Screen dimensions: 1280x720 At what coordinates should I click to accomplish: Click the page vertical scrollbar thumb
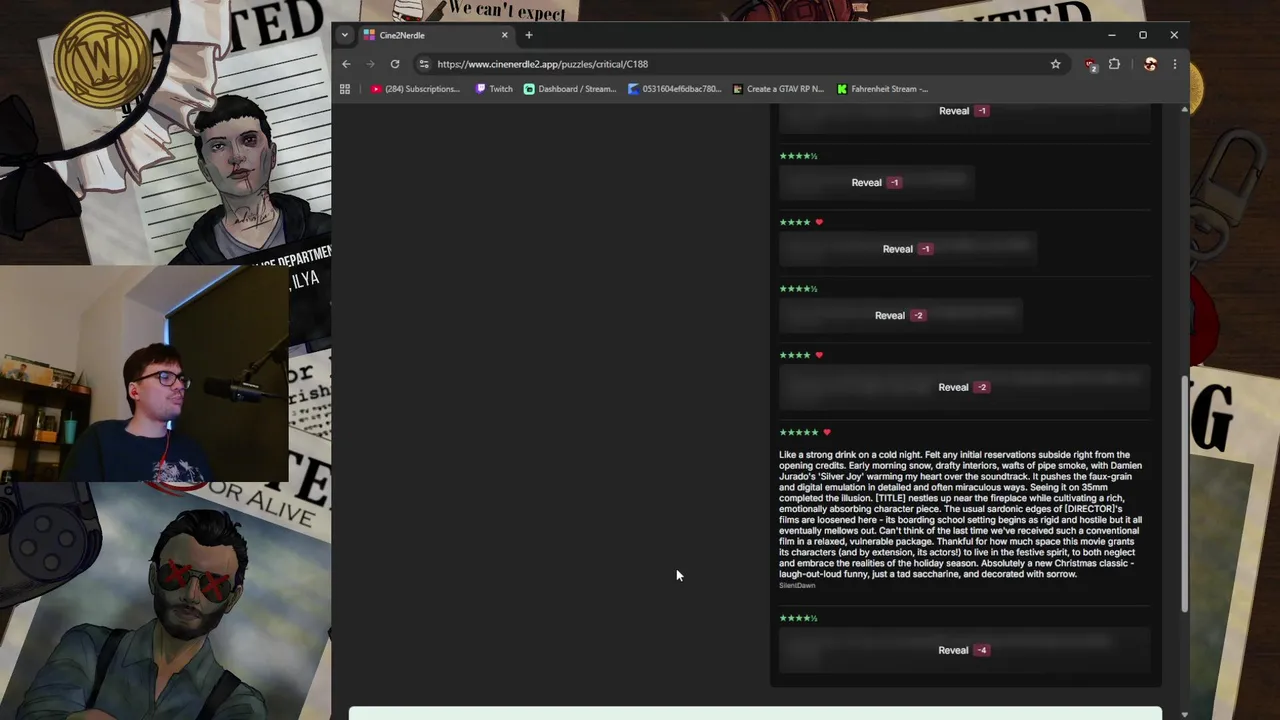click(1184, 493)
